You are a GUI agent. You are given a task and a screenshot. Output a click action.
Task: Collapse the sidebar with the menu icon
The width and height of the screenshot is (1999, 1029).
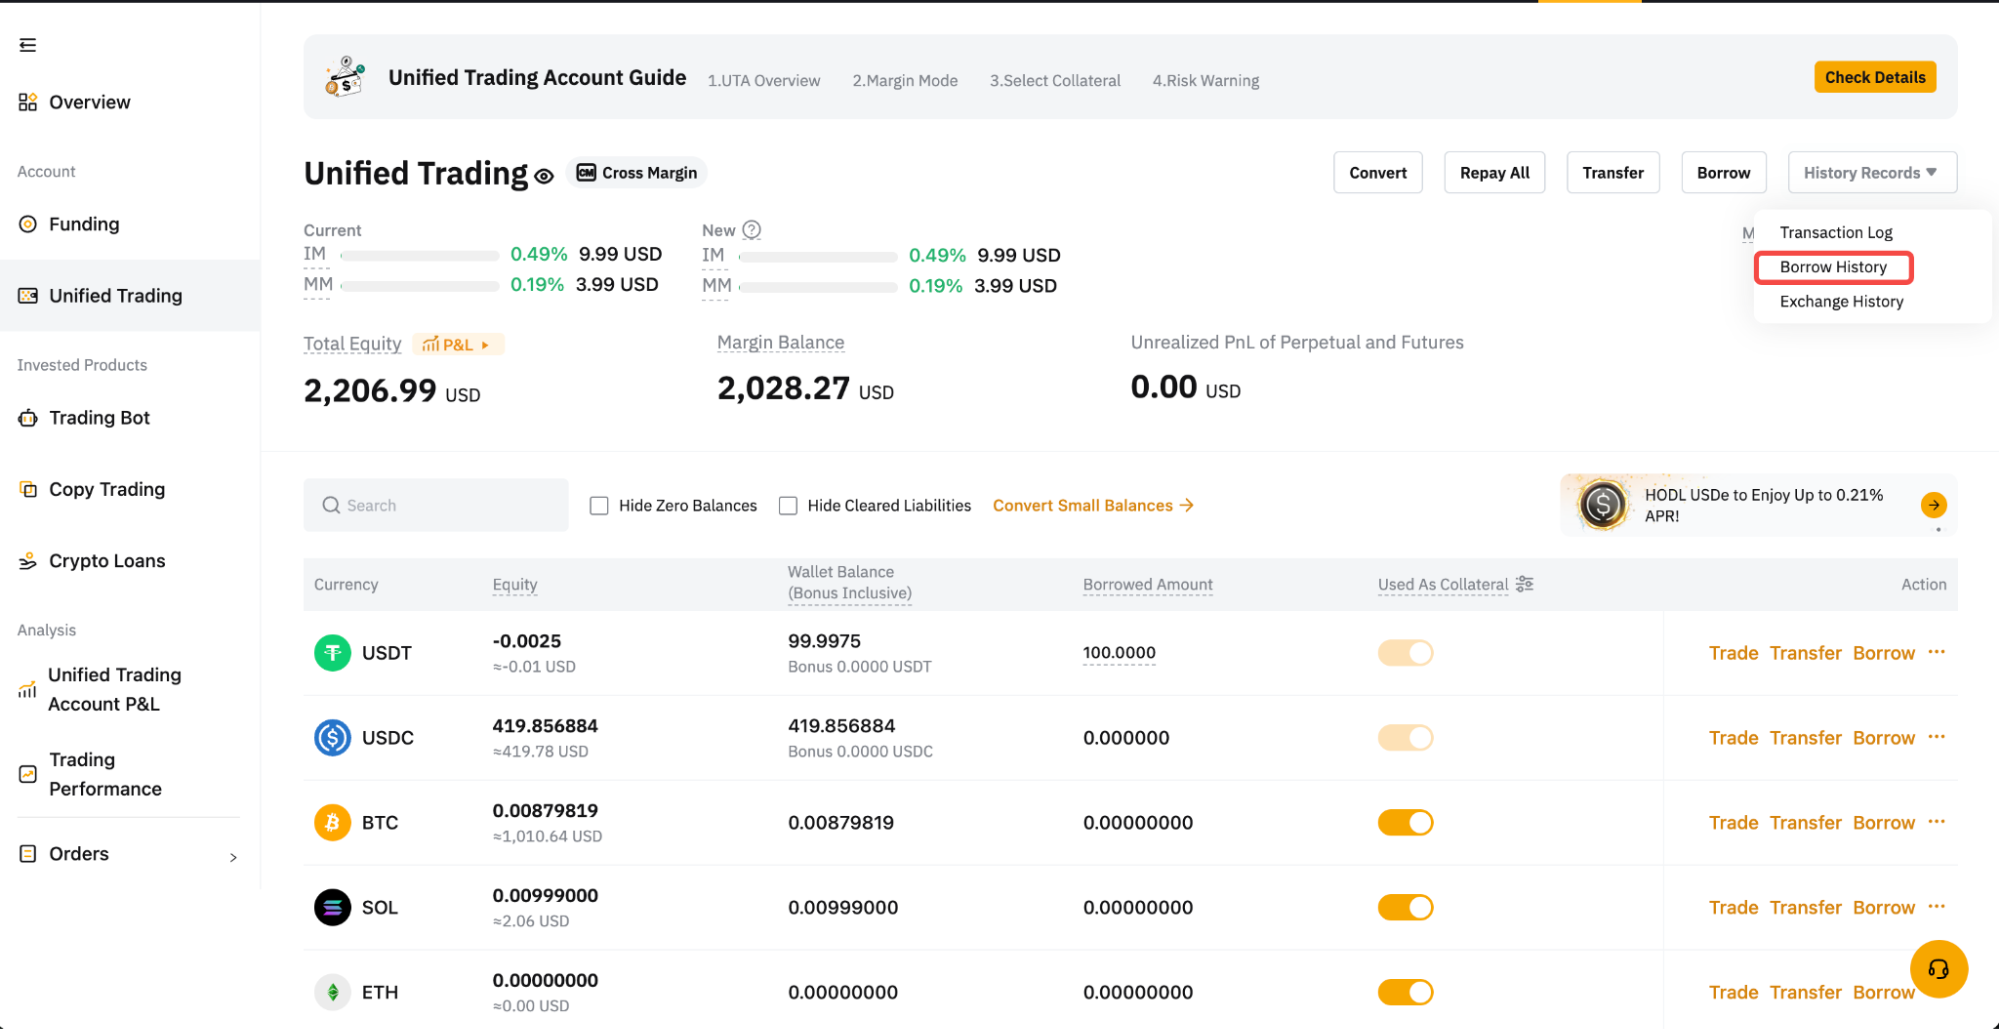(28, 45)
